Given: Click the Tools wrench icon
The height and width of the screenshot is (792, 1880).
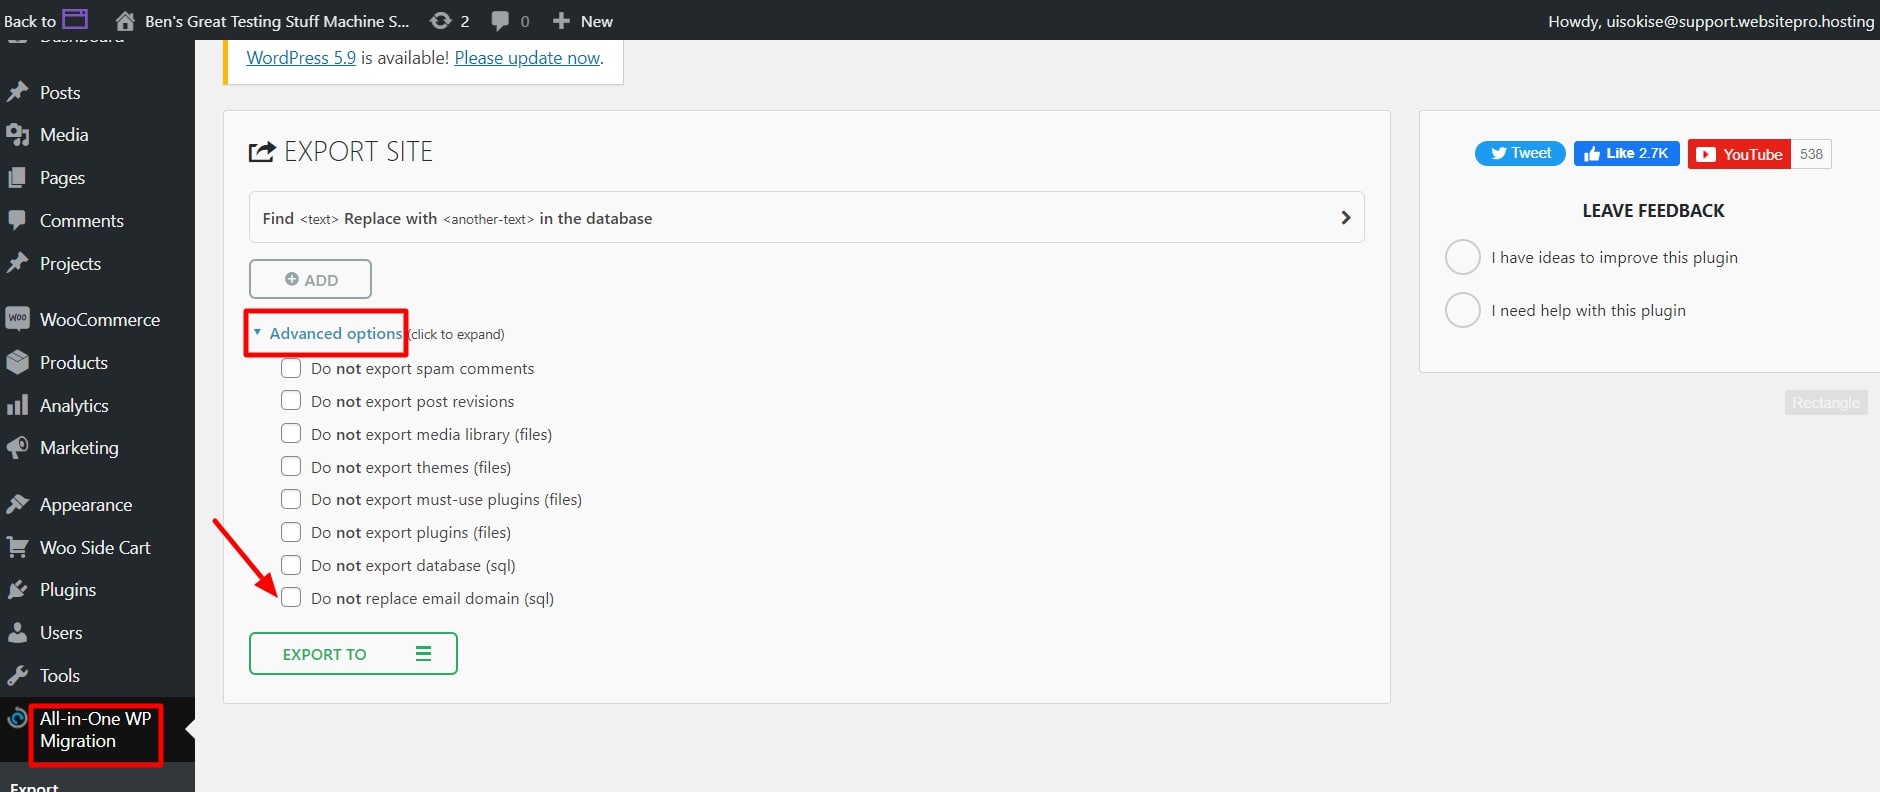Looking at the screenshot, I should [x=17, y=676].
